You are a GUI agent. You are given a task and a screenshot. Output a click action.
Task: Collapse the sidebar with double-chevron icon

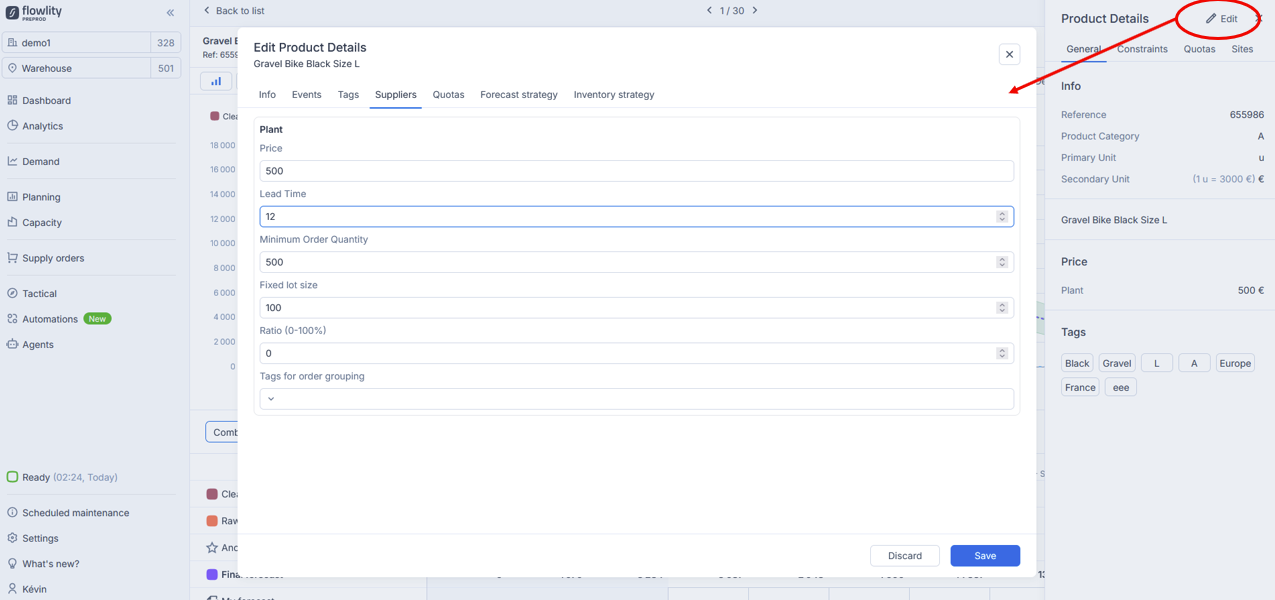point(170,13)
